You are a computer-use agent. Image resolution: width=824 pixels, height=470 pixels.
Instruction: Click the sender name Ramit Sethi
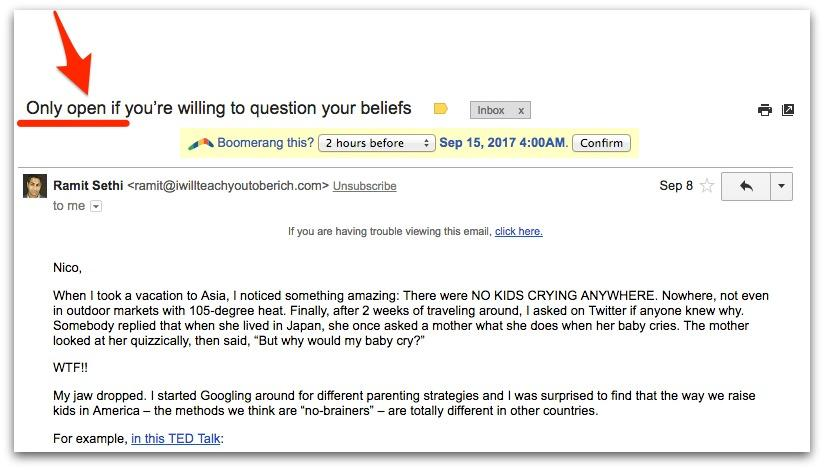click(x=88, y=185)
